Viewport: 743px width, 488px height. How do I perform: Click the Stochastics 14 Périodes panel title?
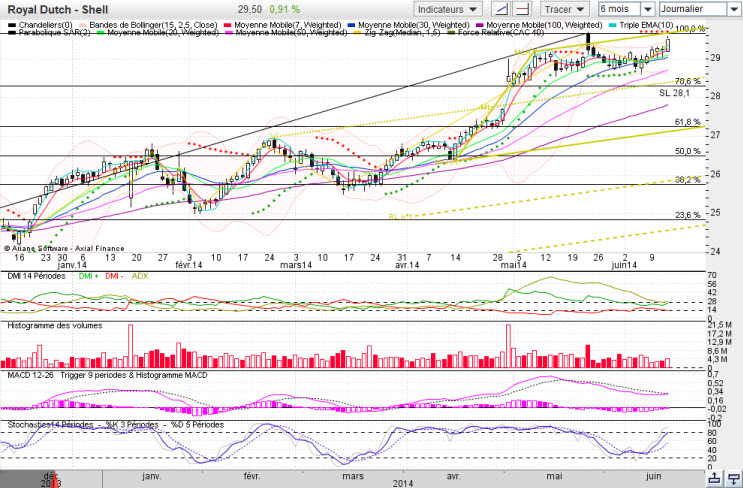tap(50, 425)
